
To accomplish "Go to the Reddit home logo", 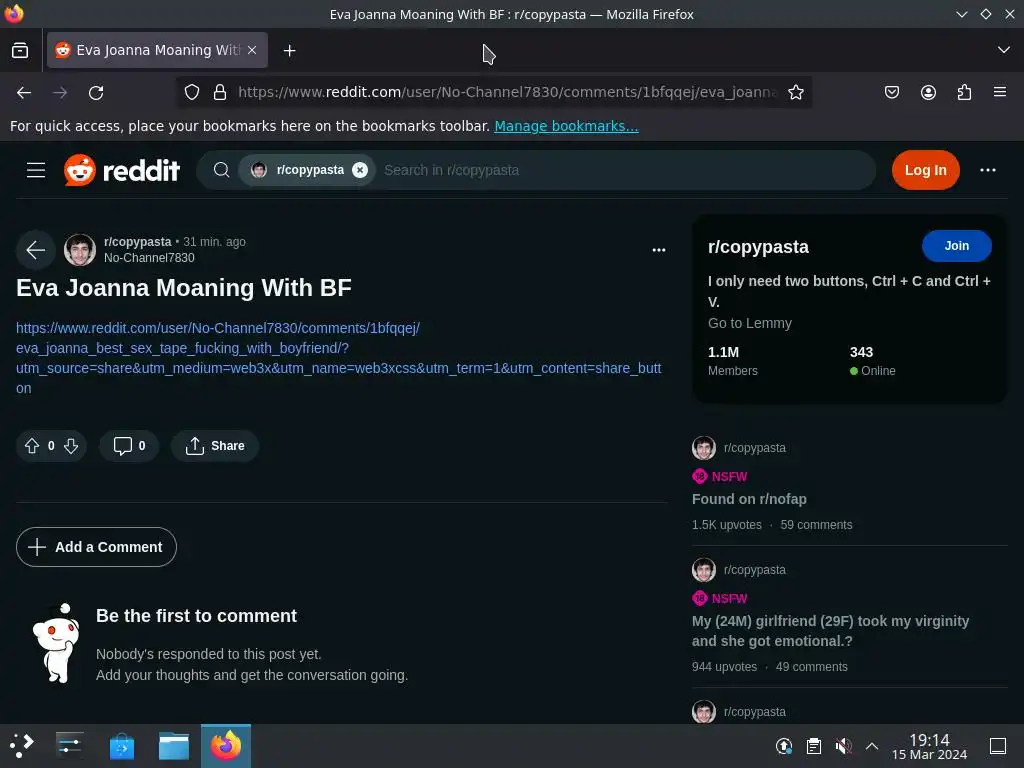I will tap(122, 170).
